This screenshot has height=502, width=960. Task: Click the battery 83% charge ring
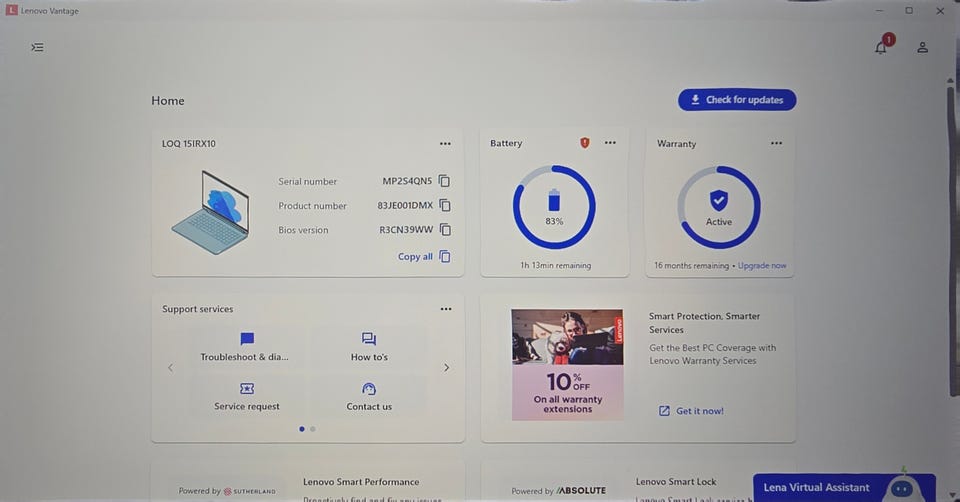point(554,207)
